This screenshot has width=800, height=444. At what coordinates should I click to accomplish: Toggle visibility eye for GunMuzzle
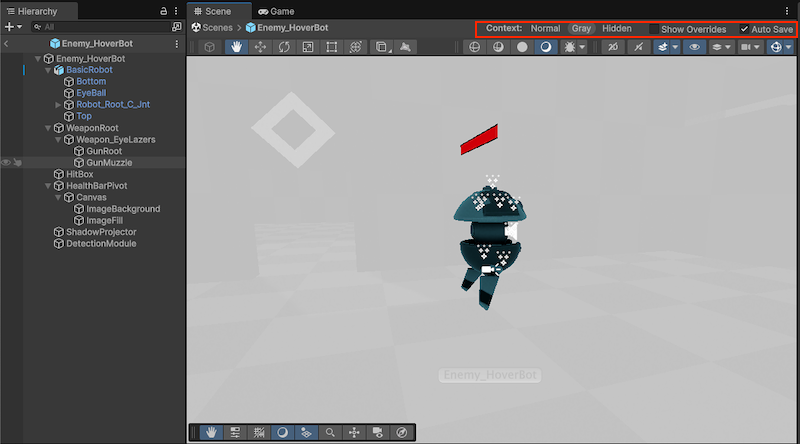(x=6, y=162)
